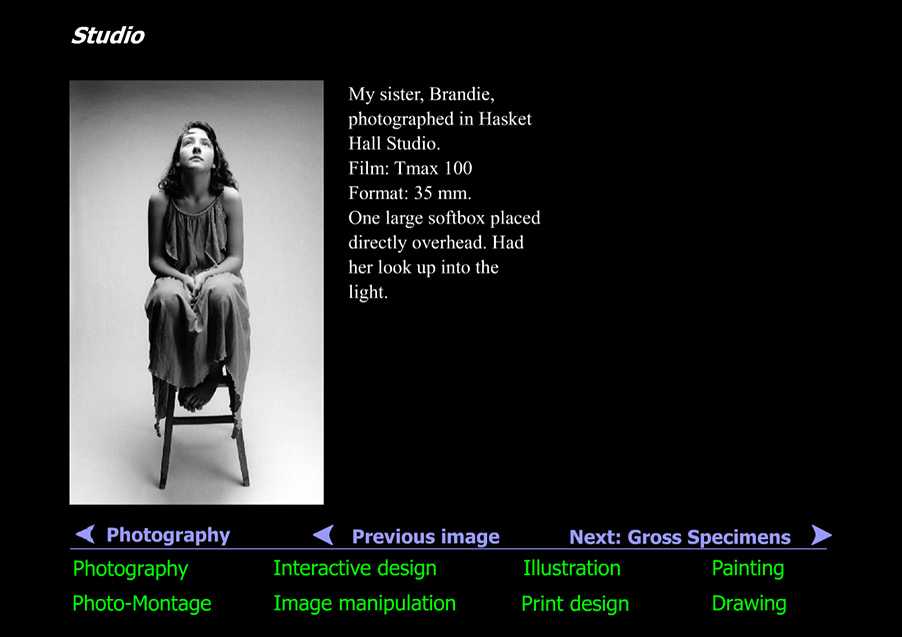Image resolution: width=902 pixels, height=637 pixels.
Task: Open the Painting section
Action: tap(748, 568)
